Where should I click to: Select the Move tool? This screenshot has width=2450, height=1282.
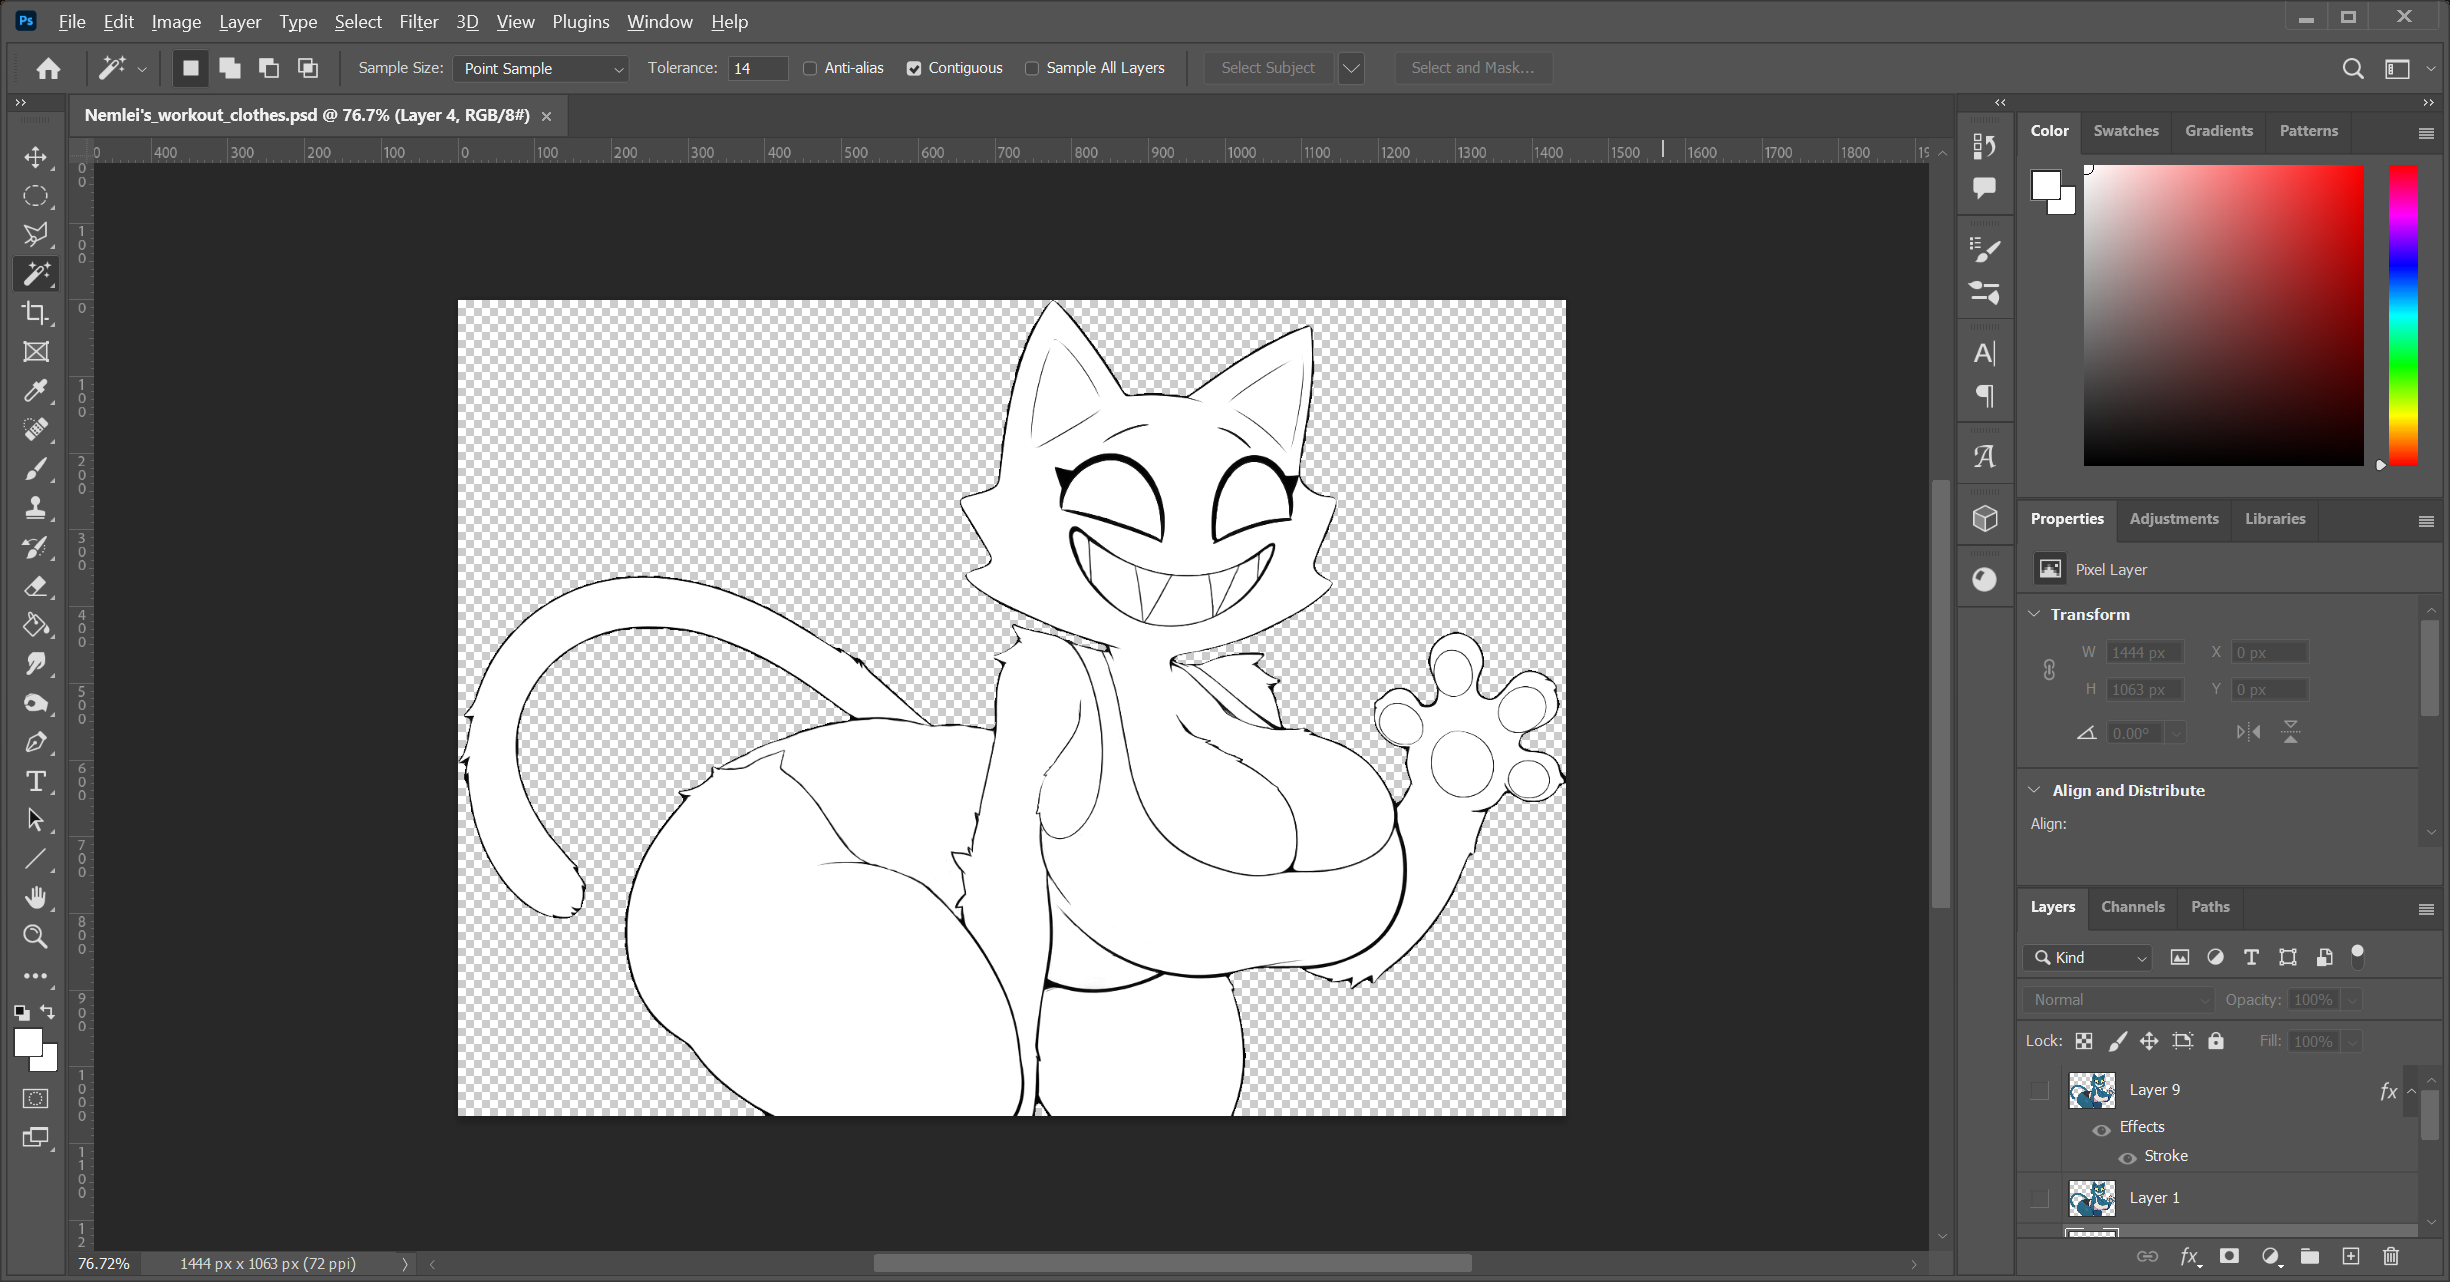36,157
